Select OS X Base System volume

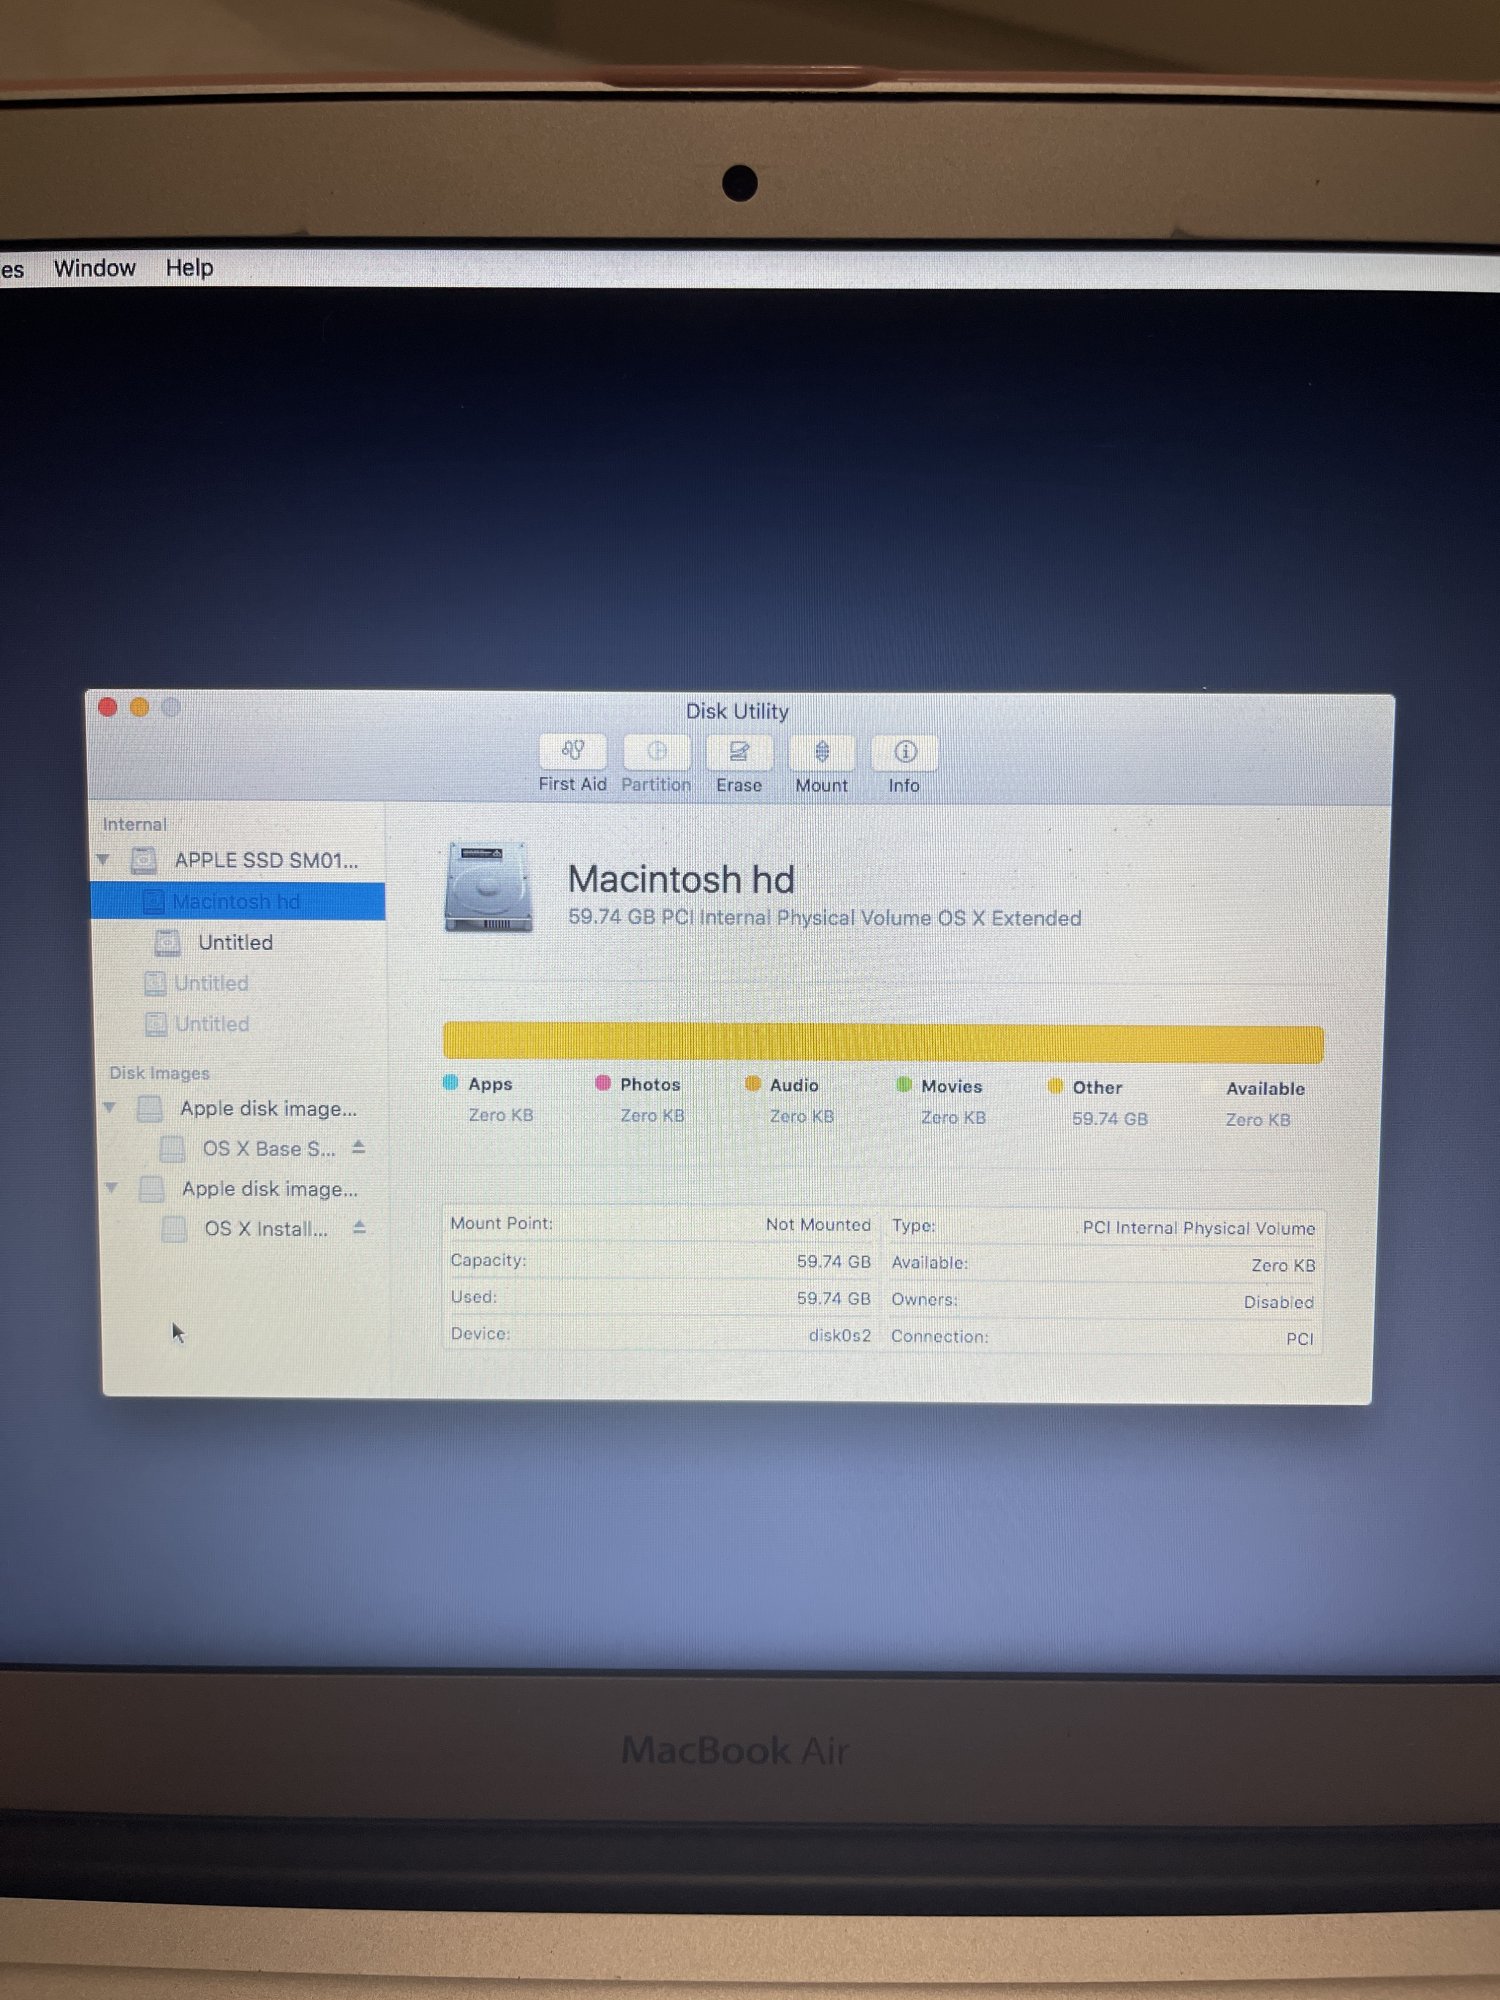268,1149
